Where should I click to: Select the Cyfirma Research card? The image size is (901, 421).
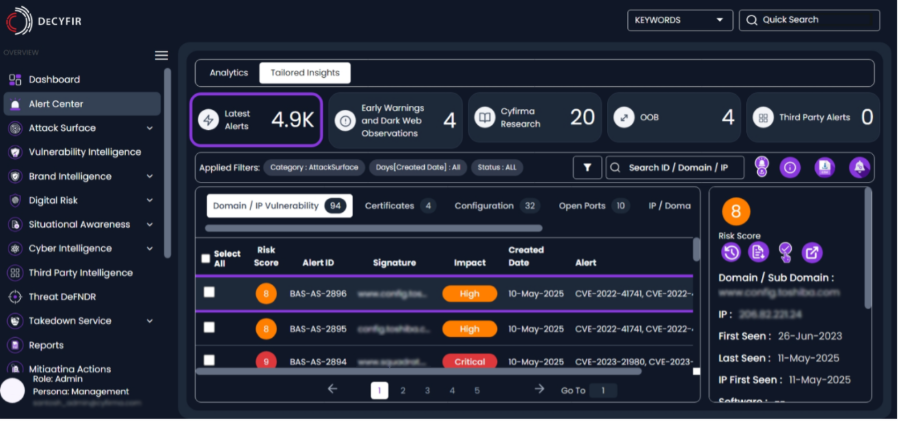(535, 118)
